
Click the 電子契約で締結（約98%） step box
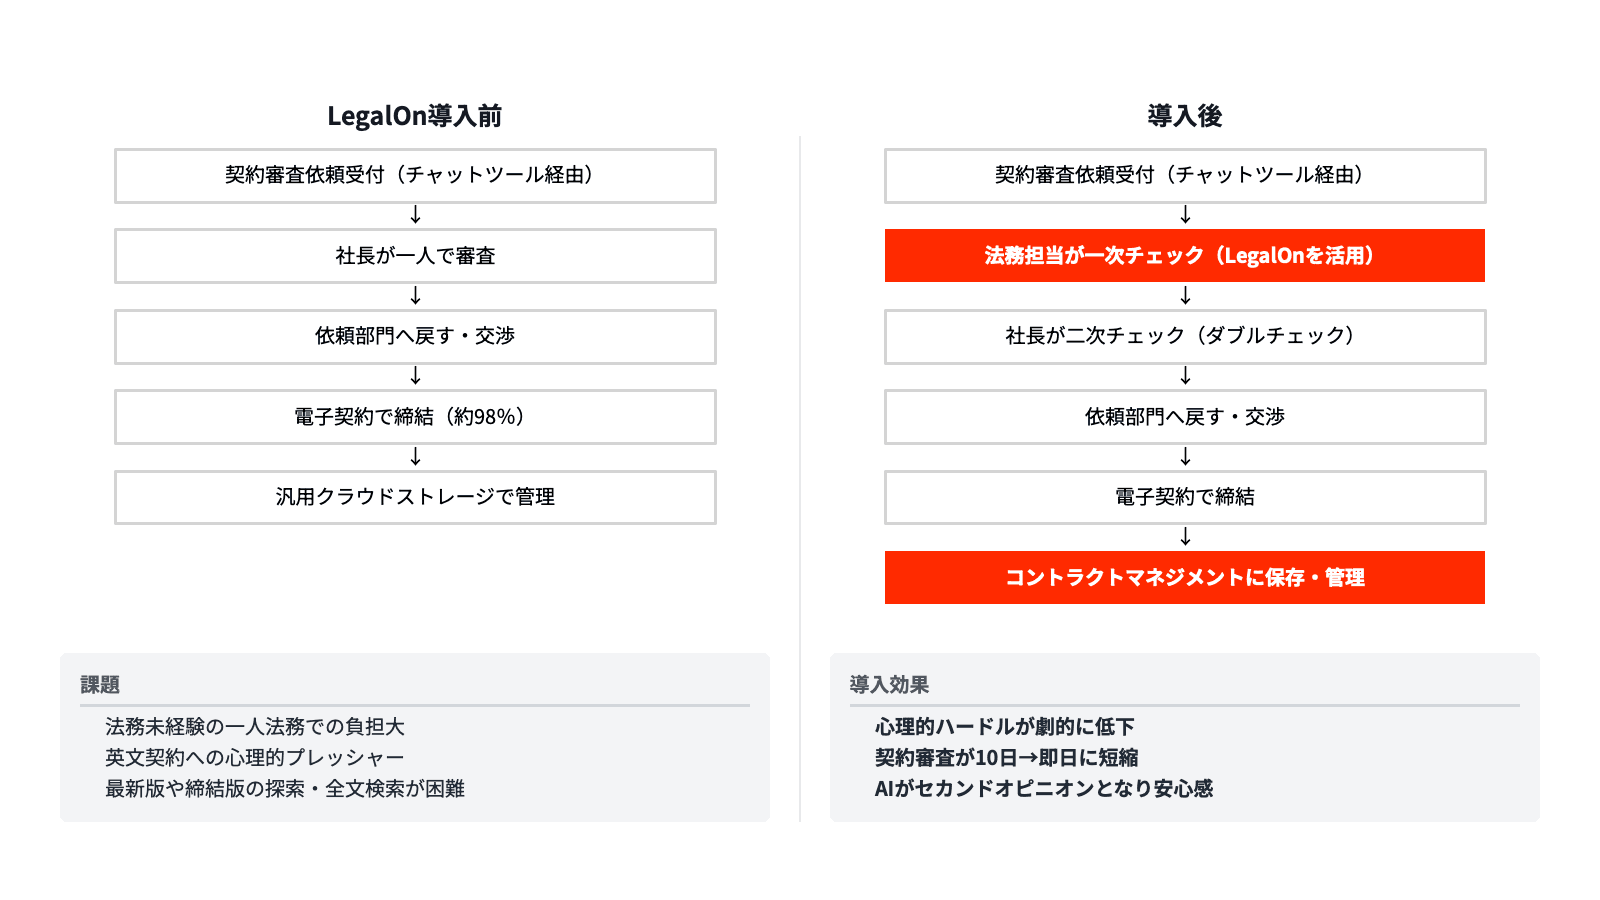415,417
